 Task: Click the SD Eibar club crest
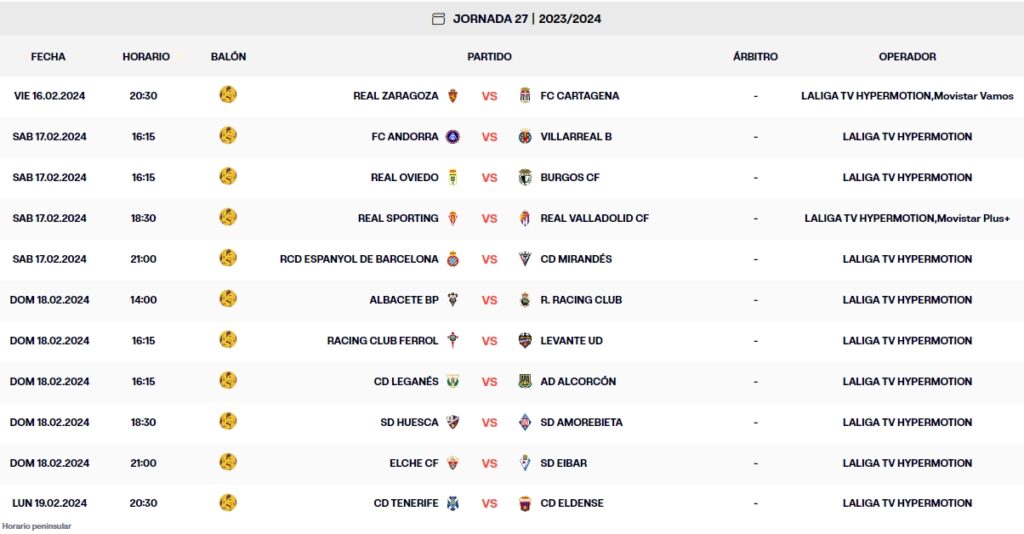coord(524,463)
